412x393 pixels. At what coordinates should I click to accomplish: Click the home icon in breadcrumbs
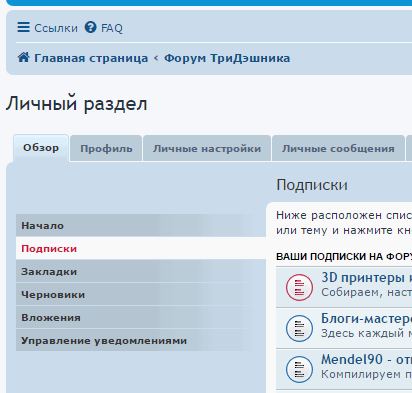pyautogui.click(x=23, y=57)
